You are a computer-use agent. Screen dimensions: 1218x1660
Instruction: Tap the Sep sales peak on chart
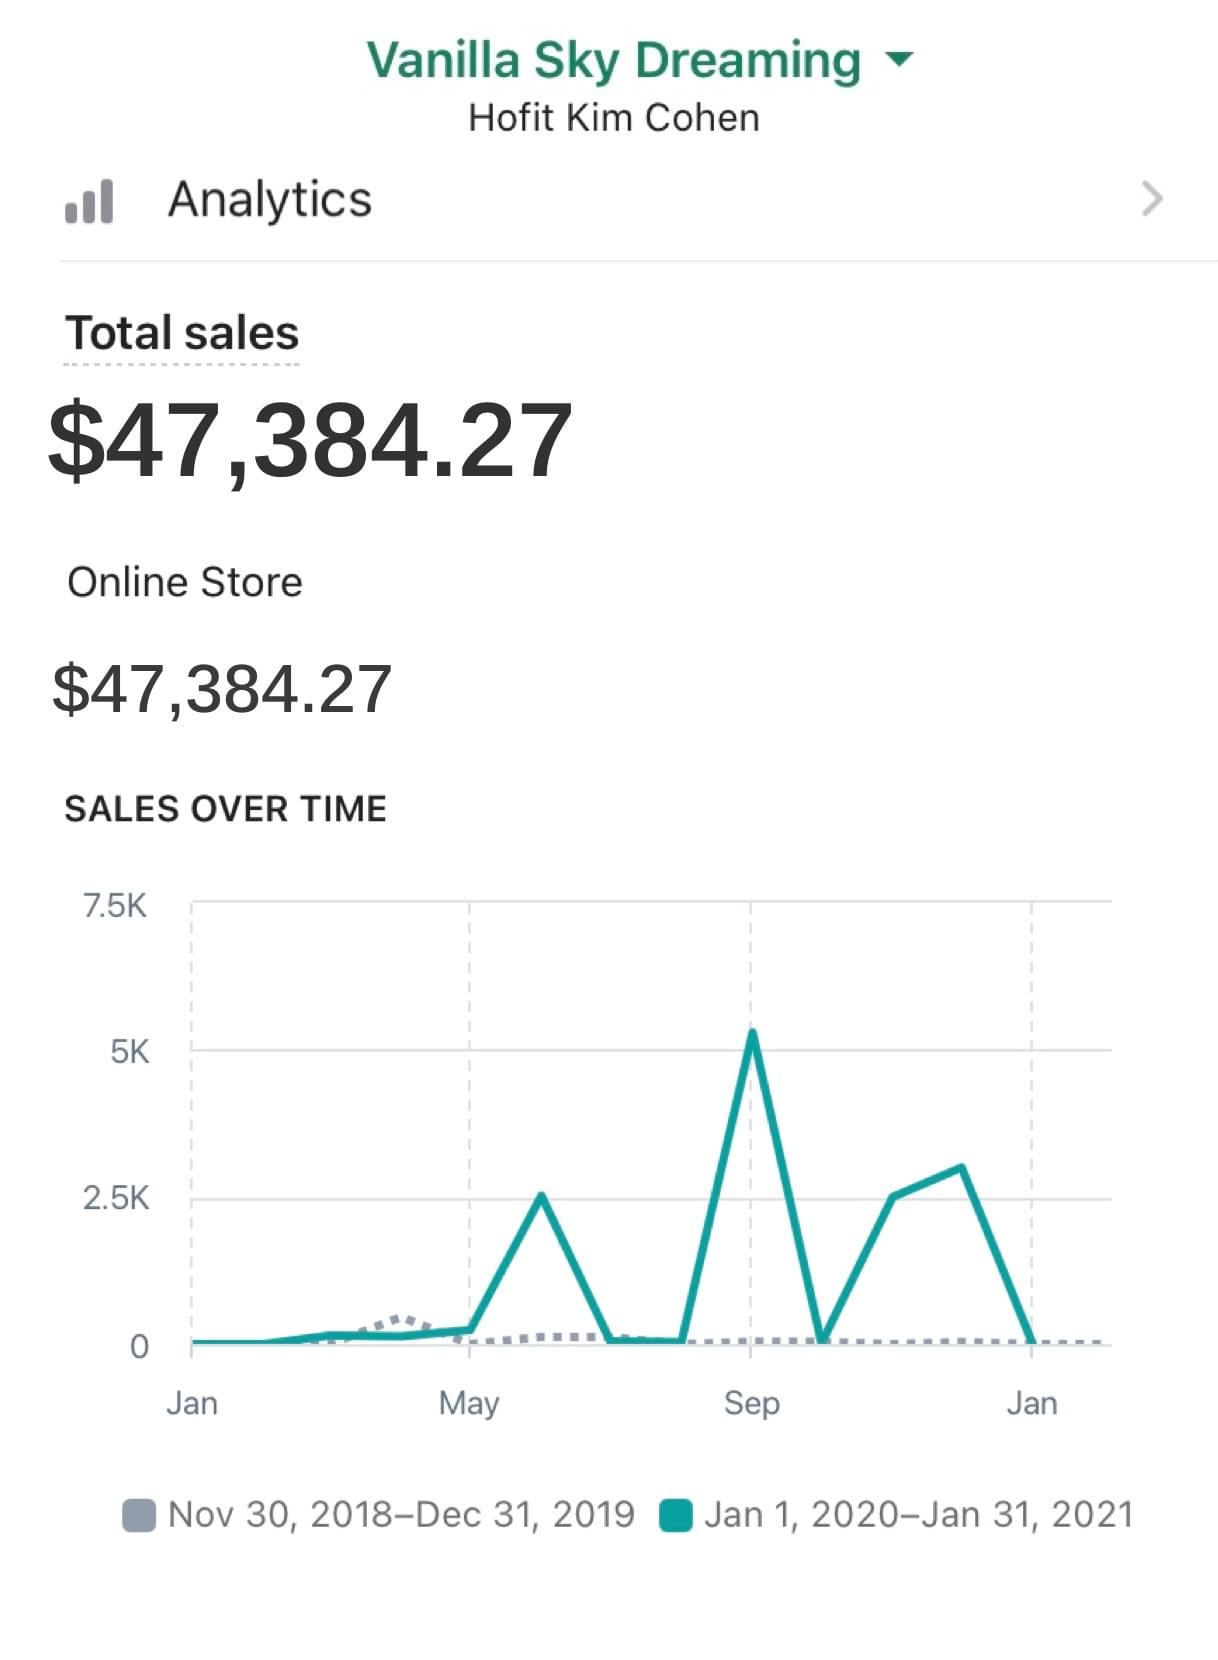(x=752, y=1032)
